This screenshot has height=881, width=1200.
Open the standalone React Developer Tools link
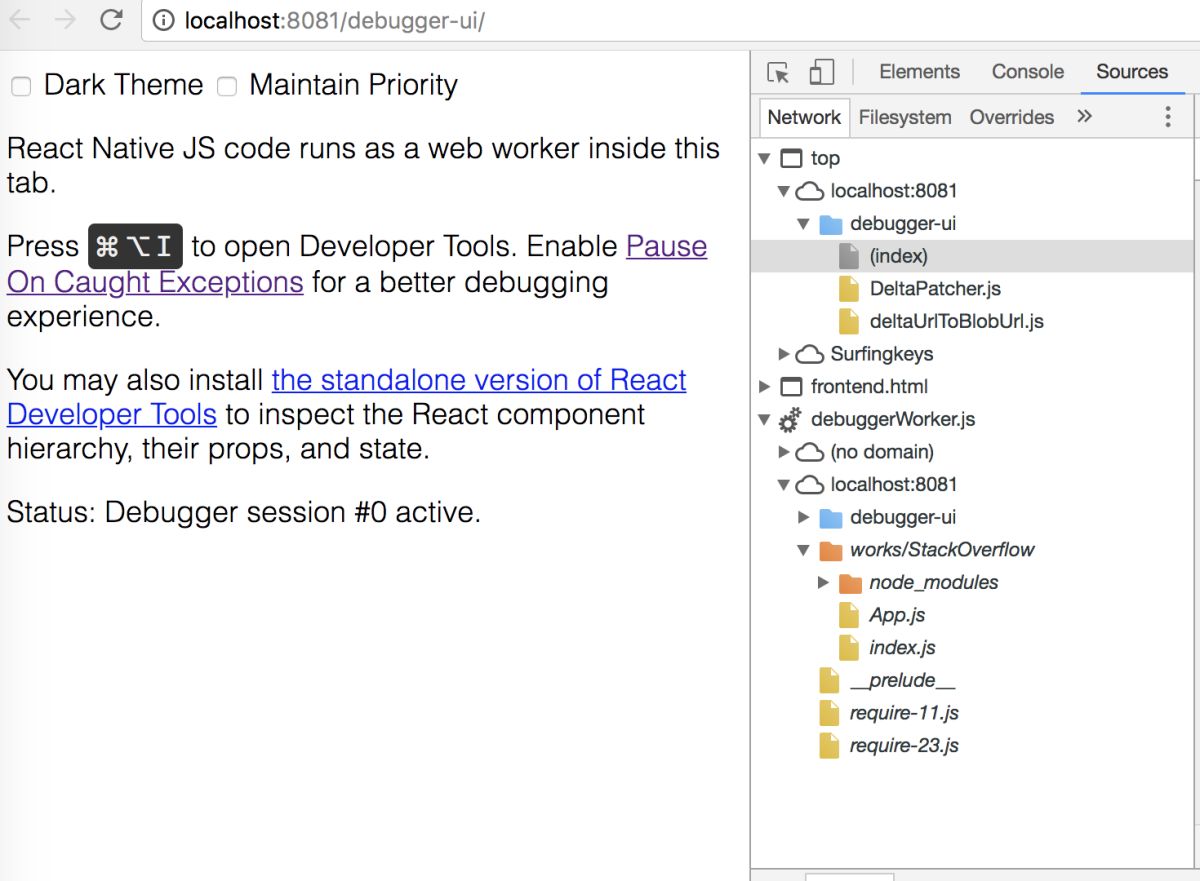coord(347,397)
